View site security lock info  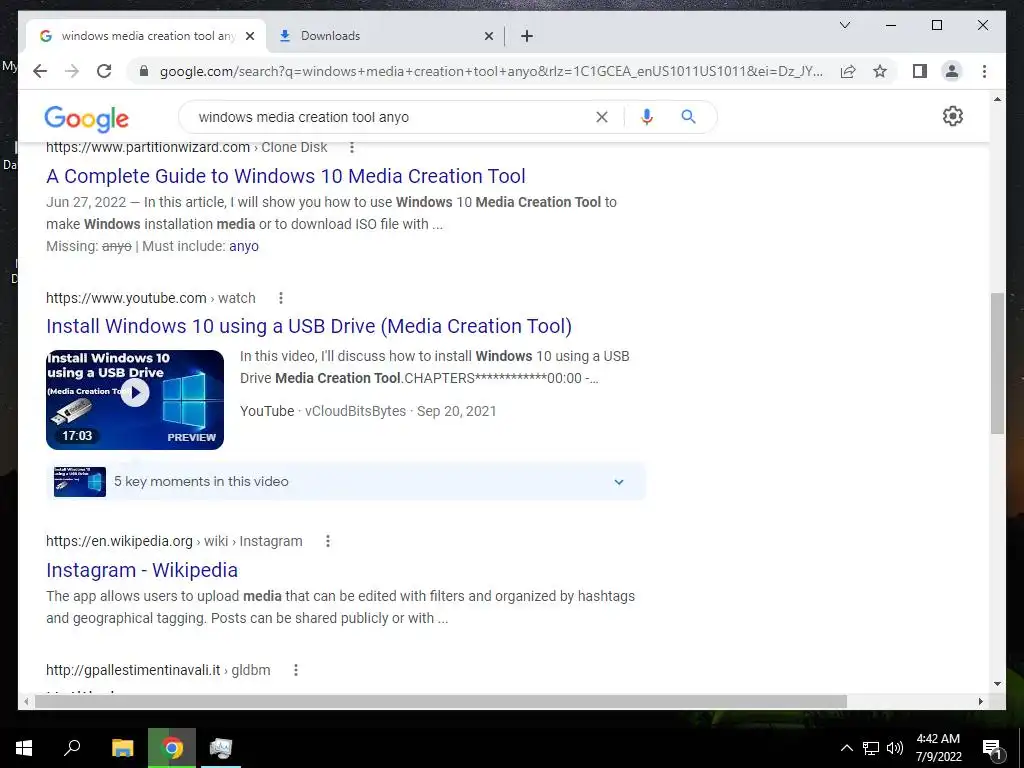pos(144,71)
